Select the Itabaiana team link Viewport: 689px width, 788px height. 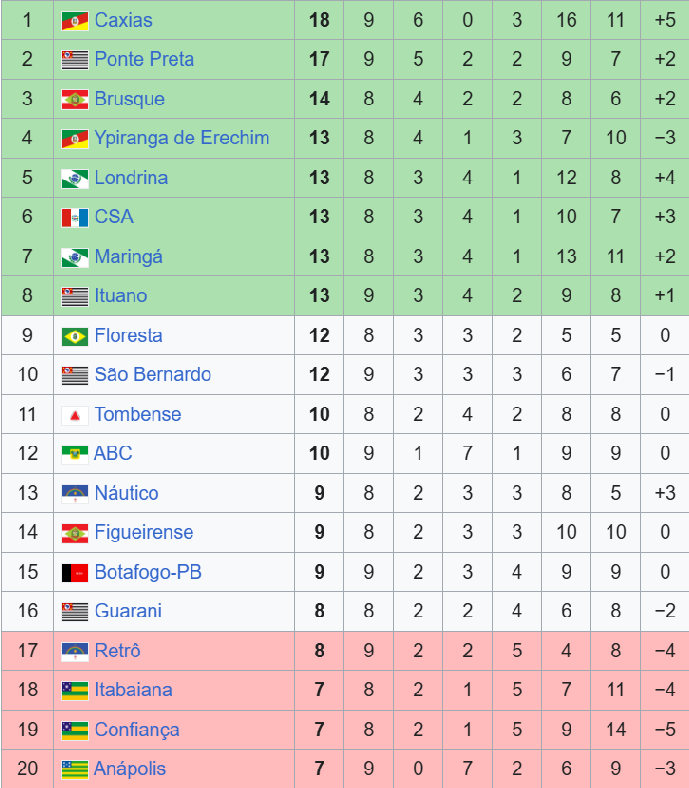click(x=133, y=690)
